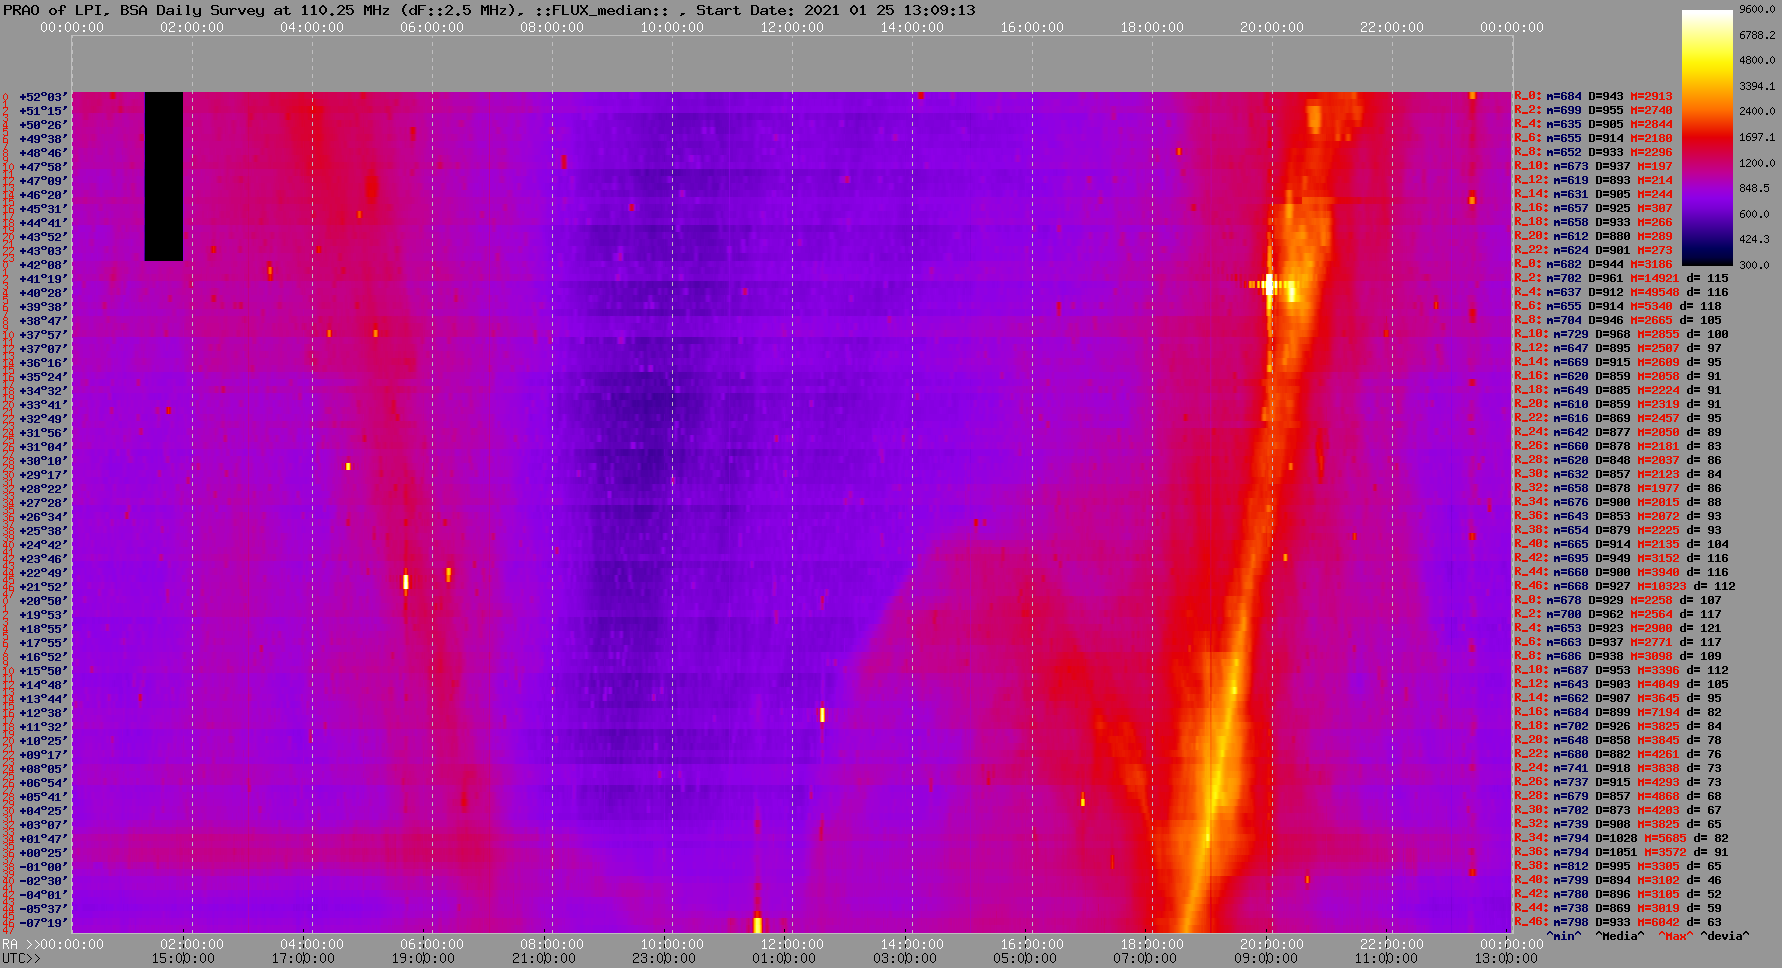This screenshot has height=968, width=1782.
Task: Click the '^min^' legend label
Action: click(x=1564, y=937)
